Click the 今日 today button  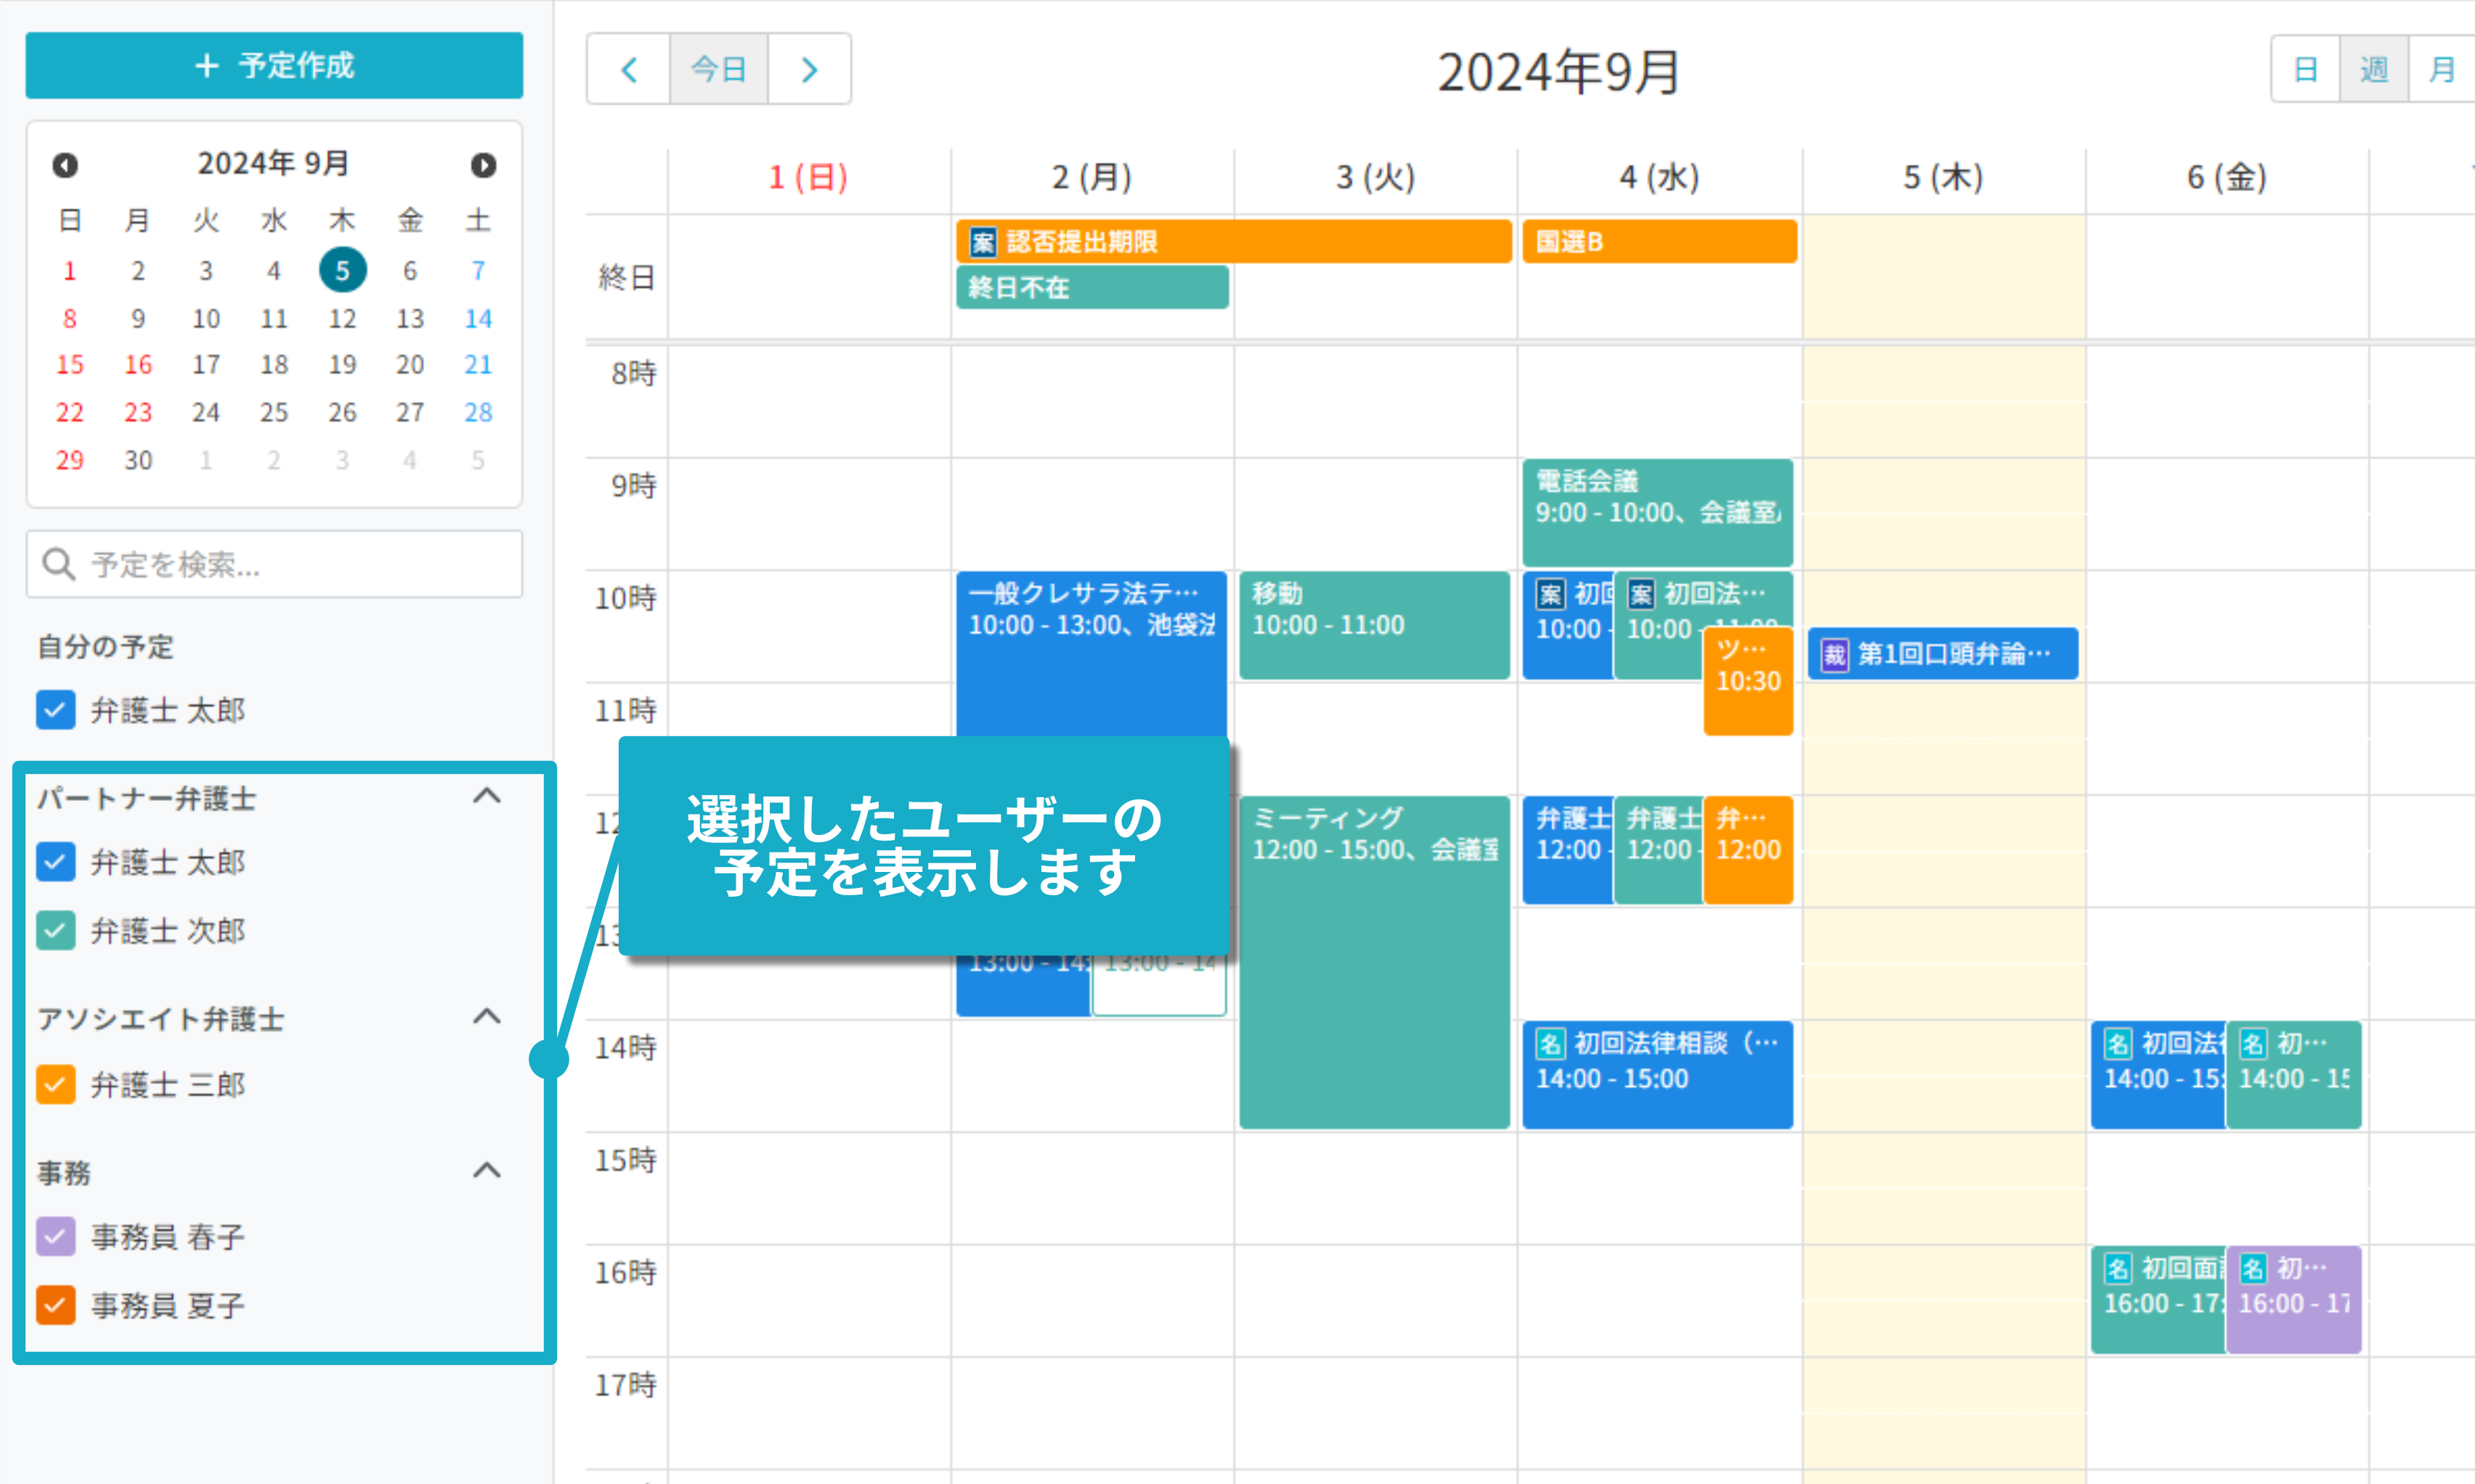point(719,69)
